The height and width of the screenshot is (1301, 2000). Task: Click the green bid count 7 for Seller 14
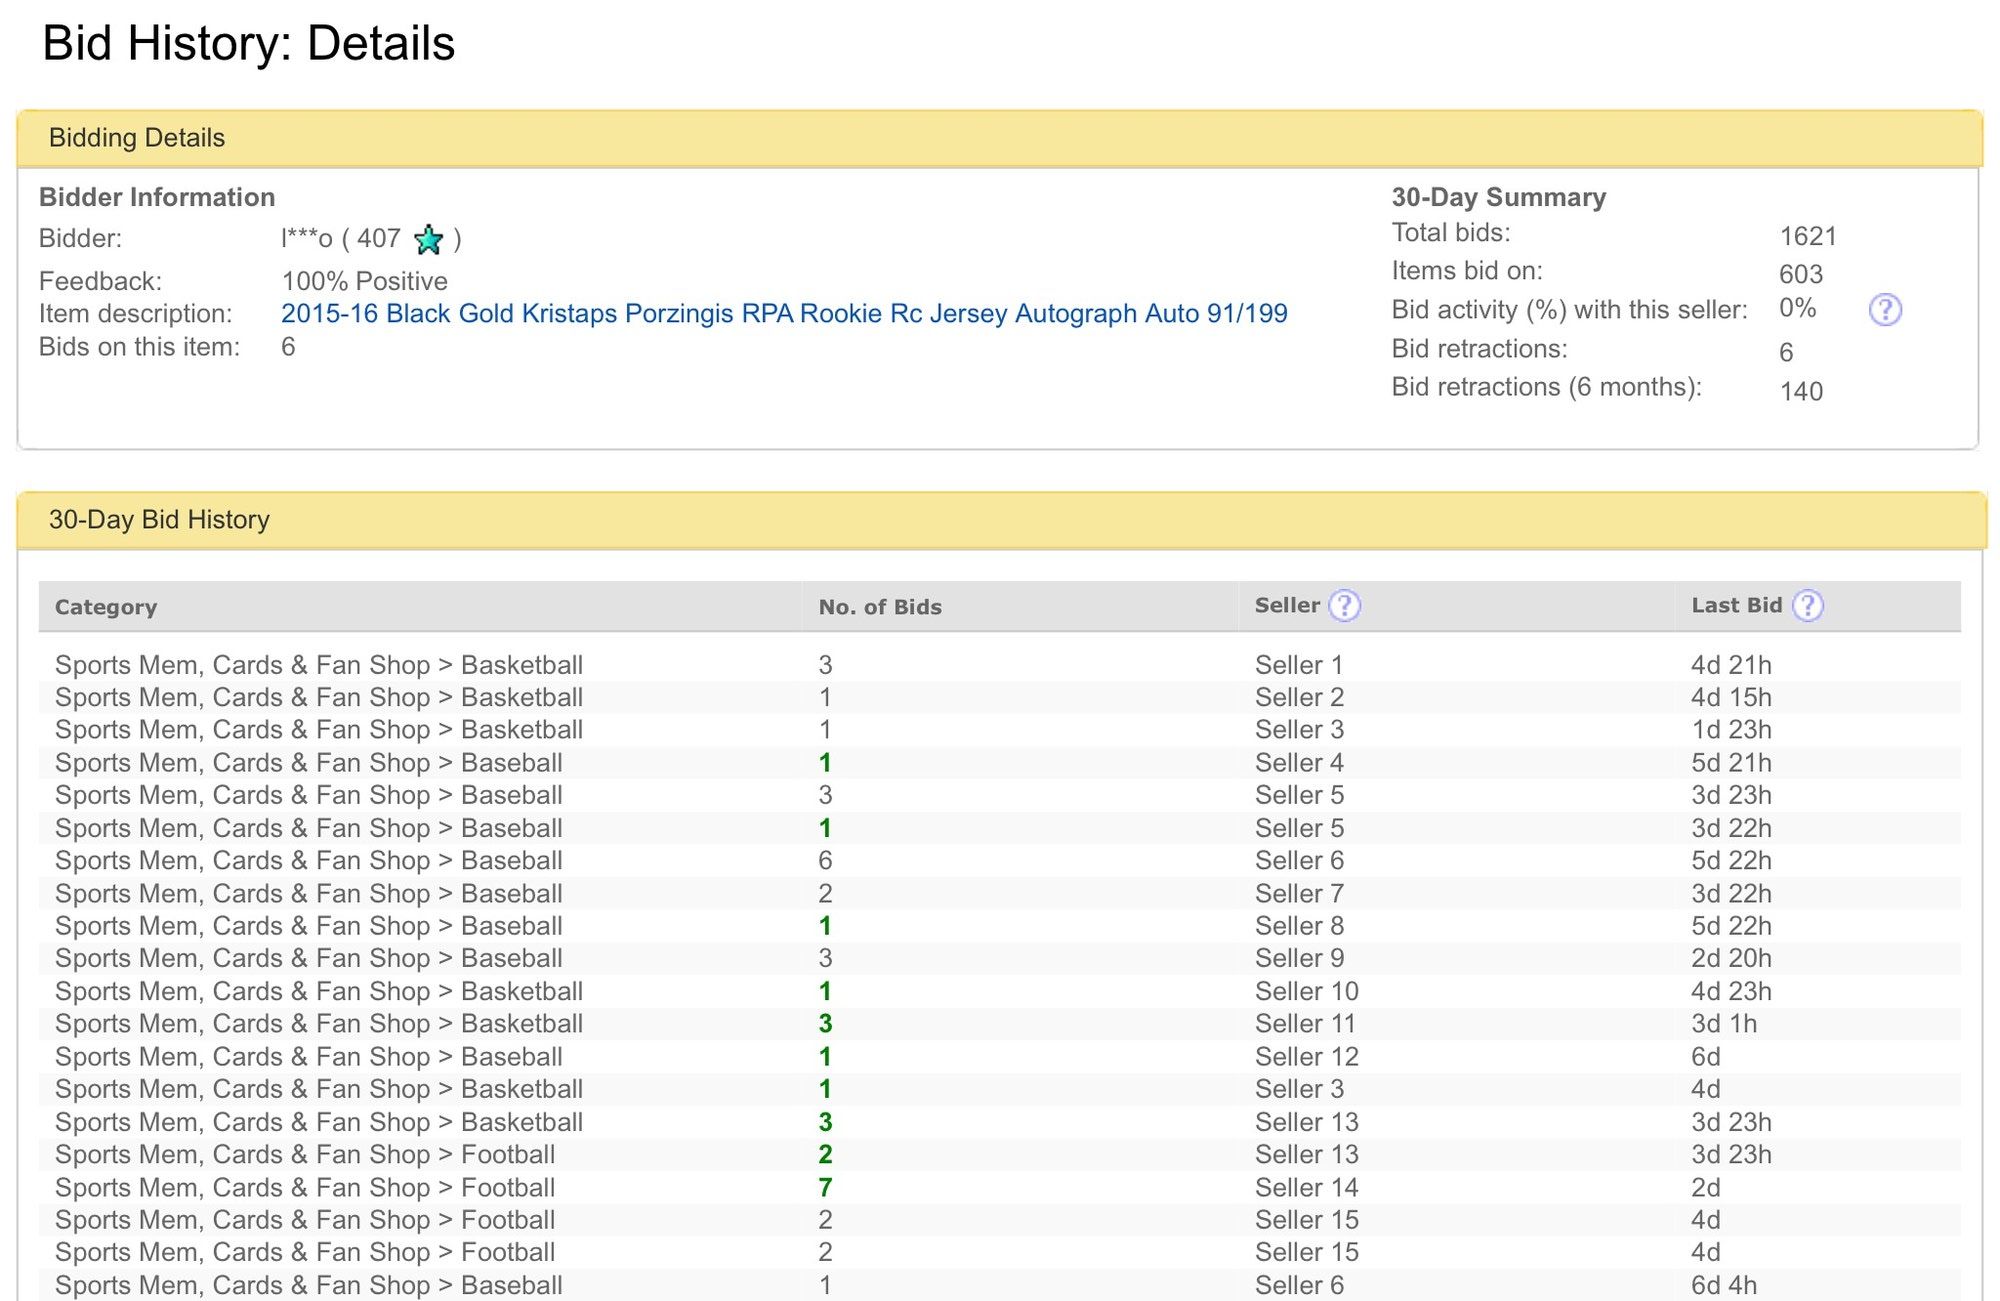[x=825, y=1188]
